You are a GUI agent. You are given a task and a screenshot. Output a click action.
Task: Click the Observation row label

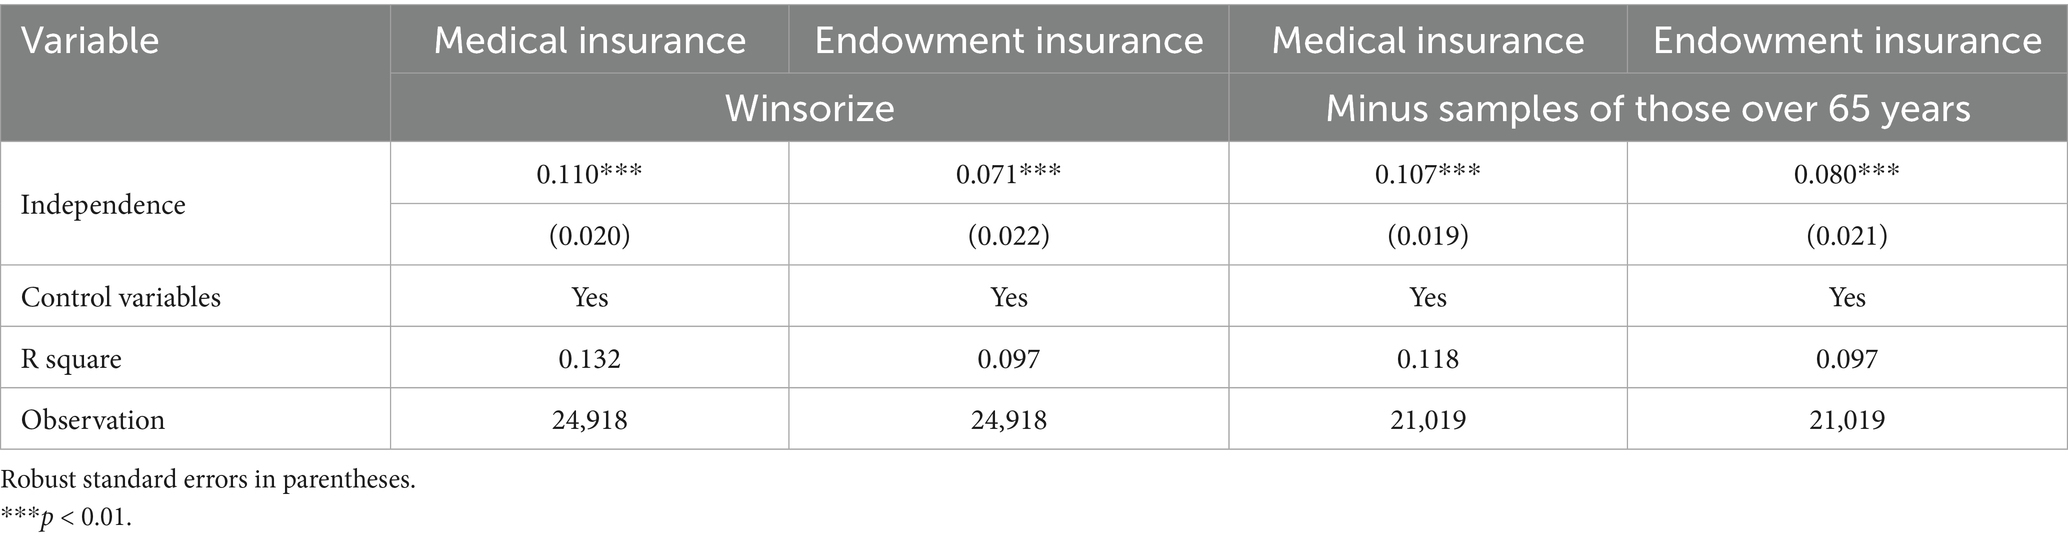click(93, 420)
